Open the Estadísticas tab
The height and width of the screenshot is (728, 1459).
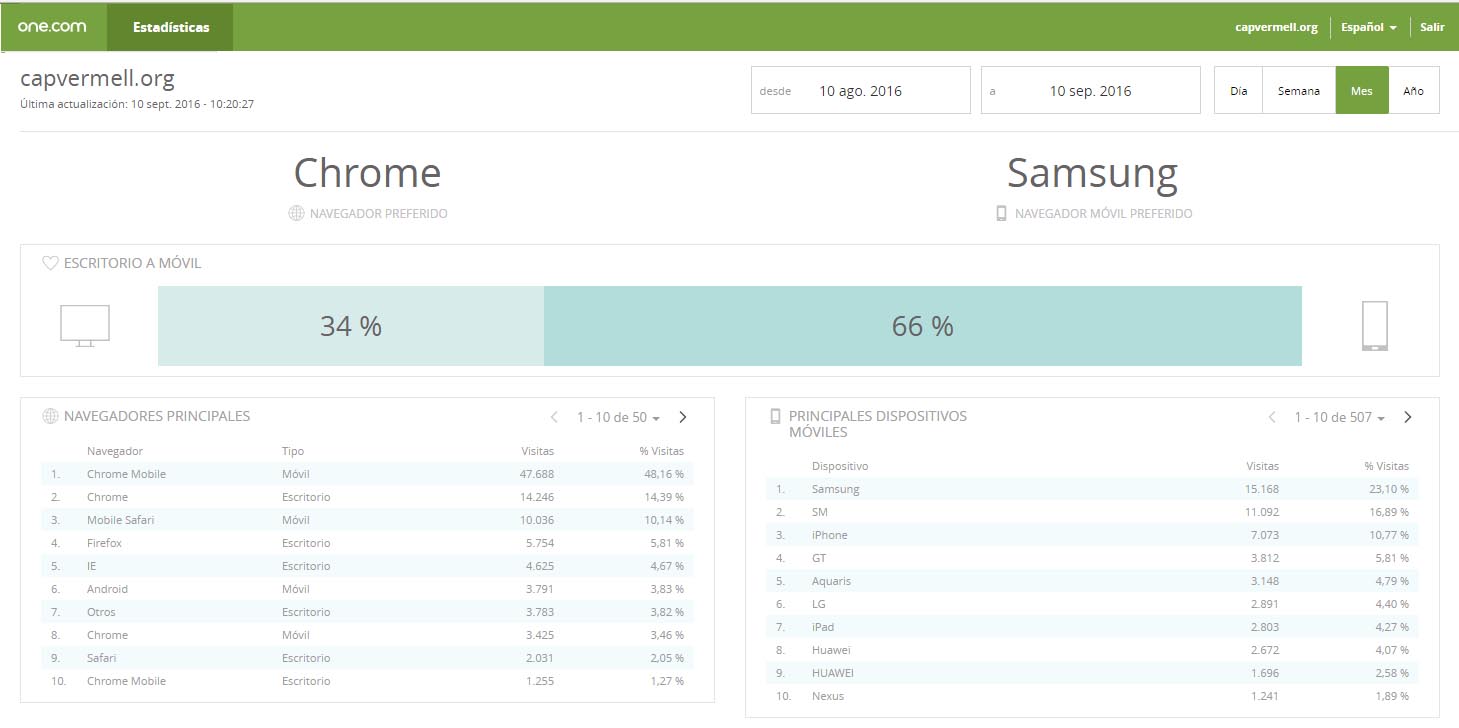point(170,27)
